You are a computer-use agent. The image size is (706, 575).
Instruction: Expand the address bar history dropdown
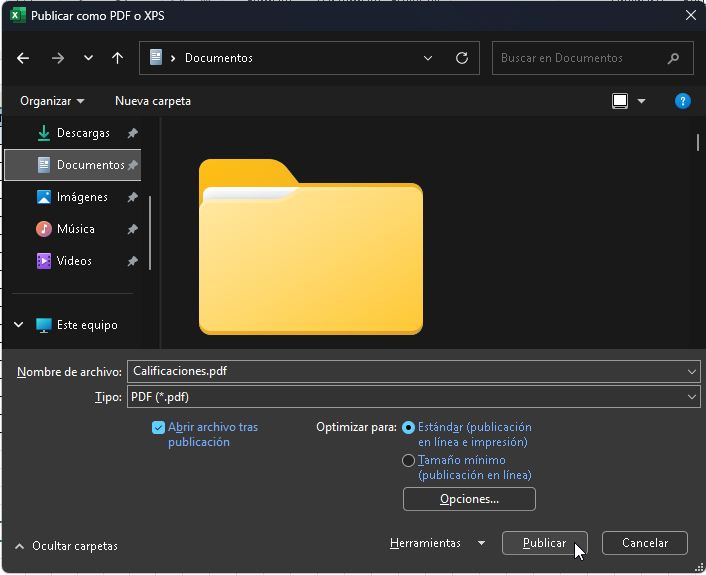(428, 58)
